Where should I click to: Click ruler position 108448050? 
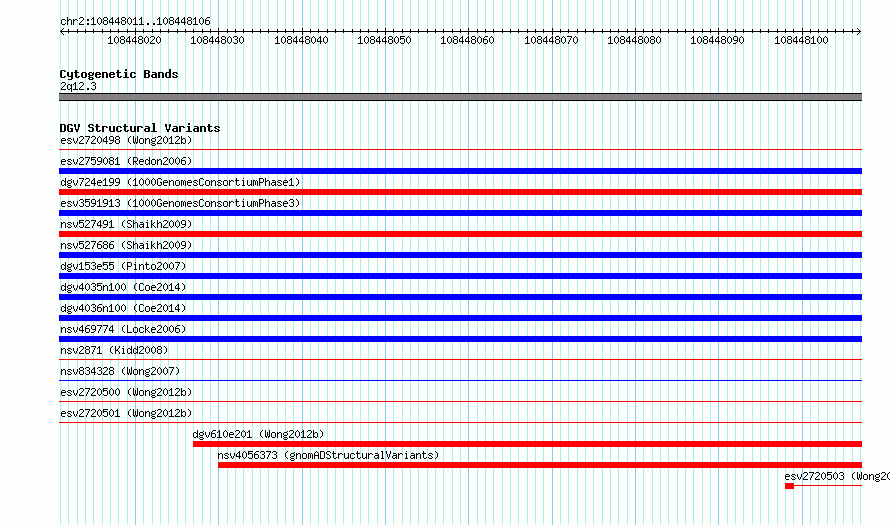point(384,40)
